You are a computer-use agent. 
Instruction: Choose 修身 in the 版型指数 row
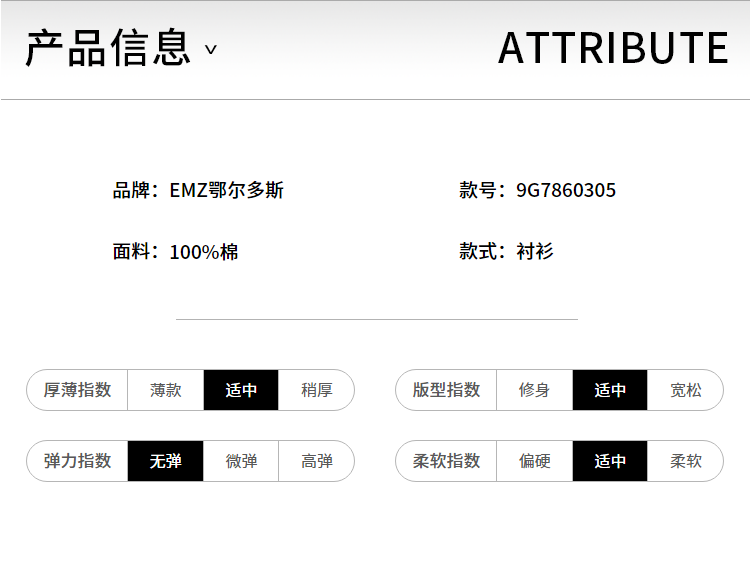534,390
